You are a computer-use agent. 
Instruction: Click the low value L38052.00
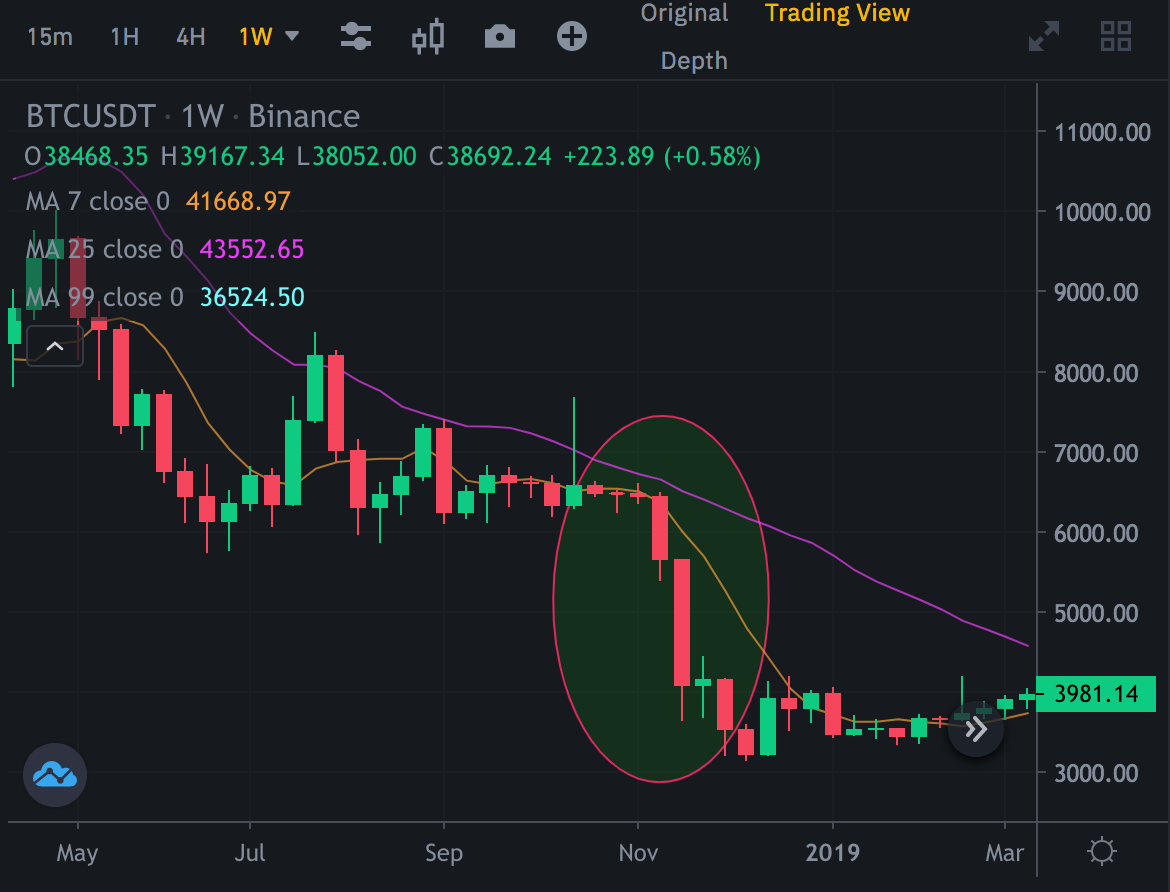357,157
